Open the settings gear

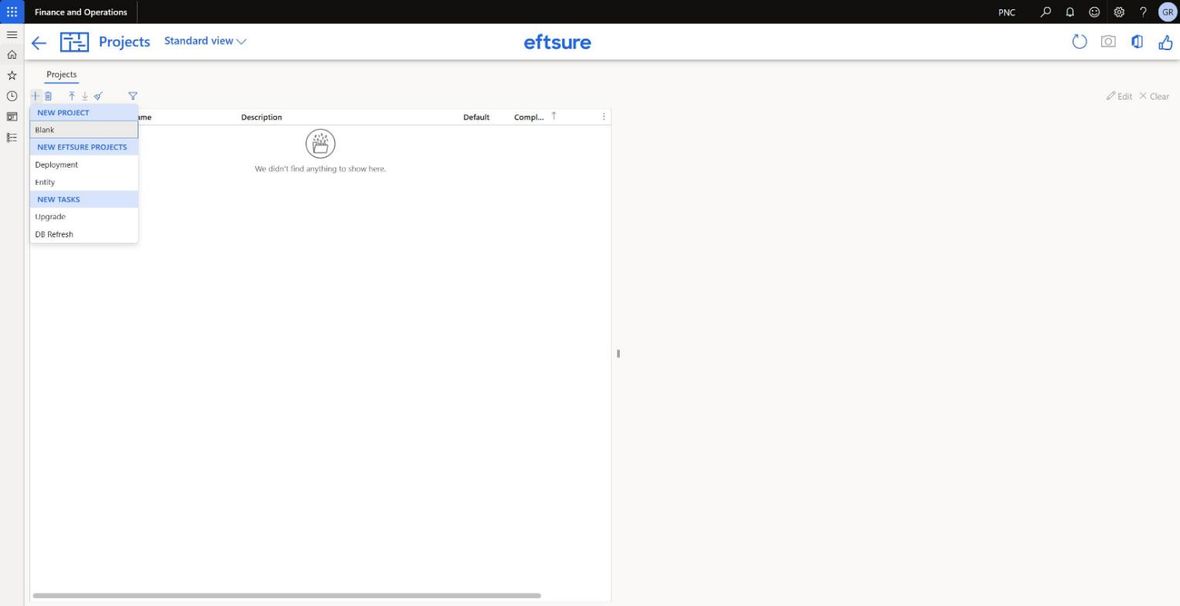click(x=1119, y=12)
